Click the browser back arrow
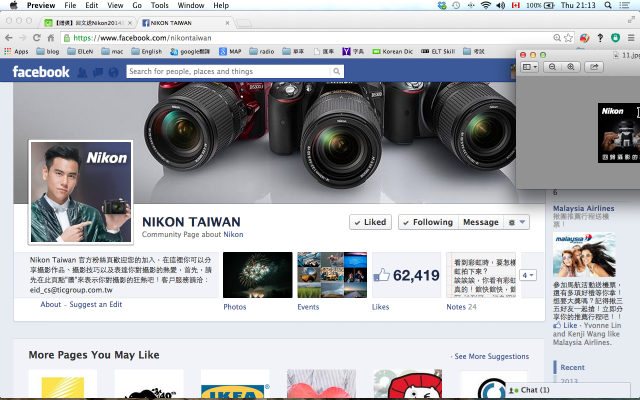This screenshot has width=640, height=400. click(x=9, y=38)
